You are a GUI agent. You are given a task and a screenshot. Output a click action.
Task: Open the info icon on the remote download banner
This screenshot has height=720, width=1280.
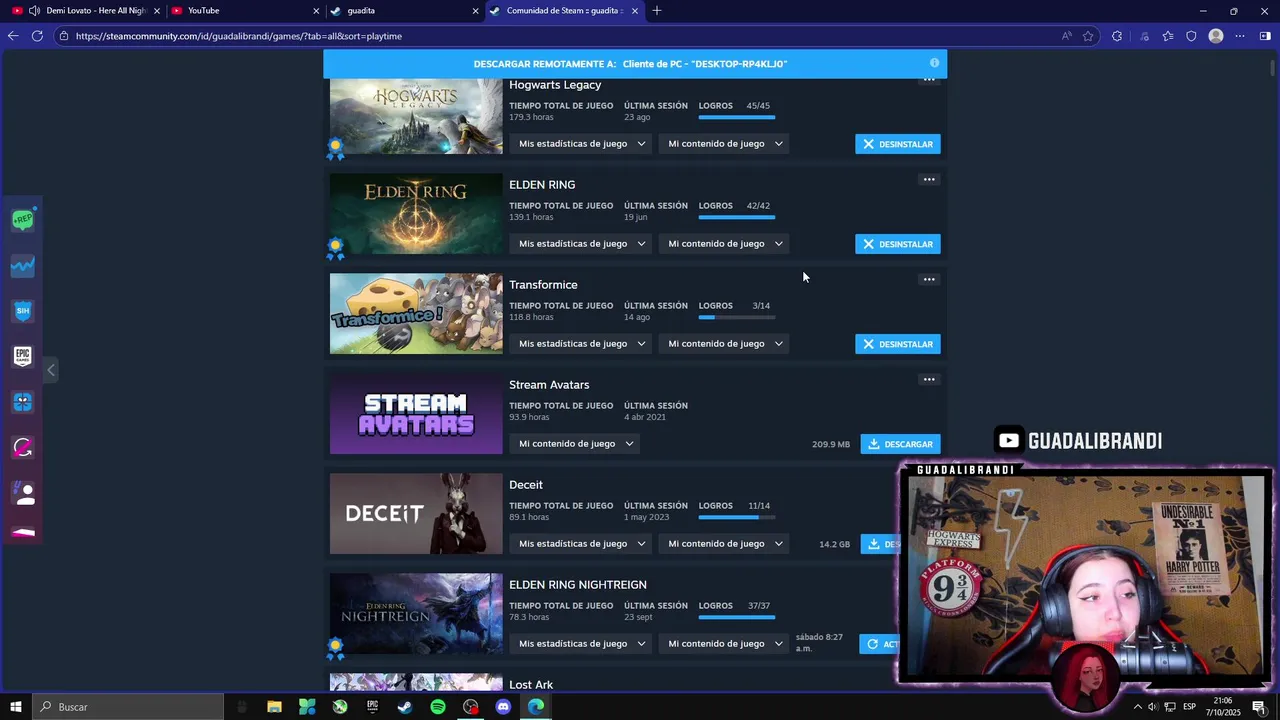(x=934, y=63)
